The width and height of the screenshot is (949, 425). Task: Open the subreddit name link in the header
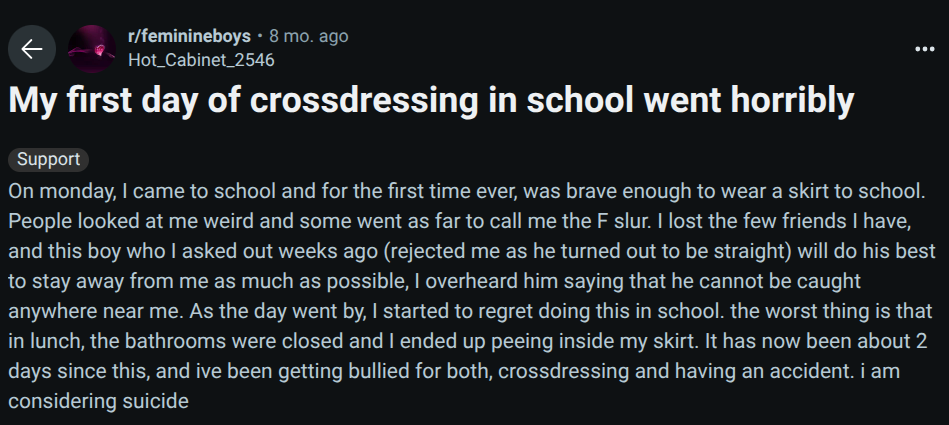tap(189, 37)
